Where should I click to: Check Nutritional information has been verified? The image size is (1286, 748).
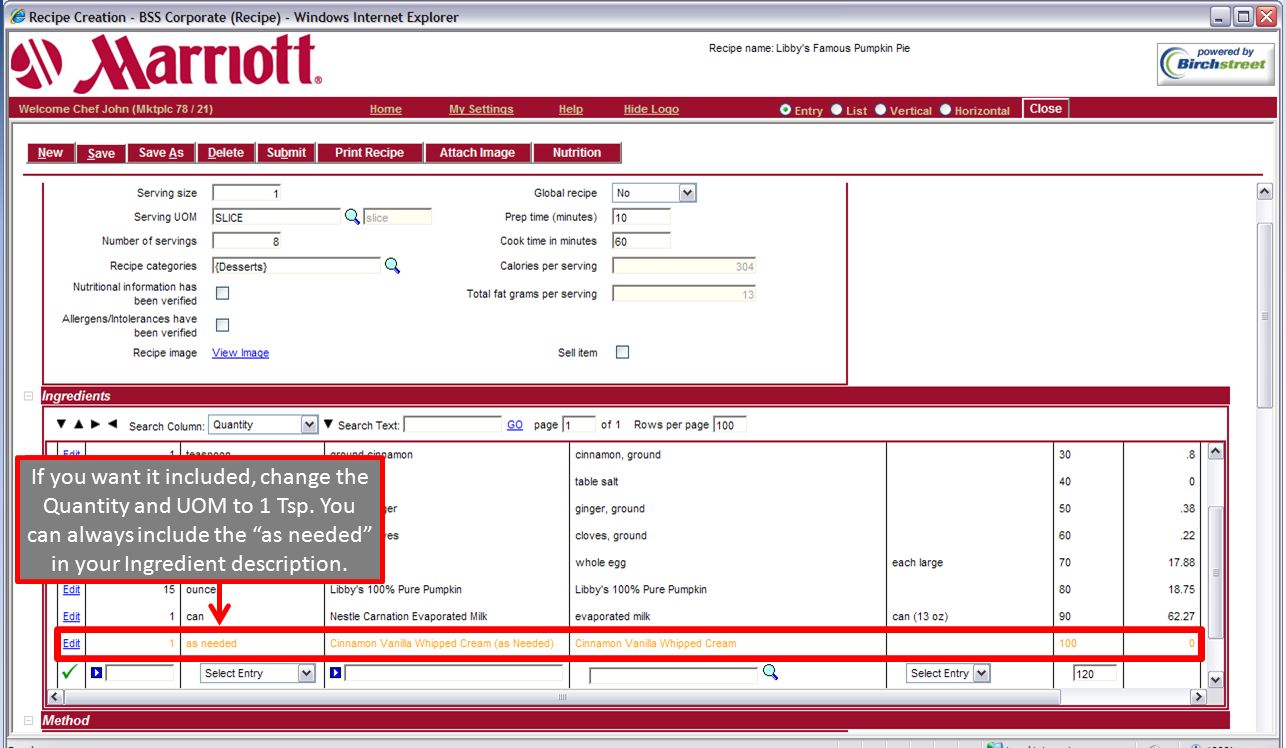223,293
